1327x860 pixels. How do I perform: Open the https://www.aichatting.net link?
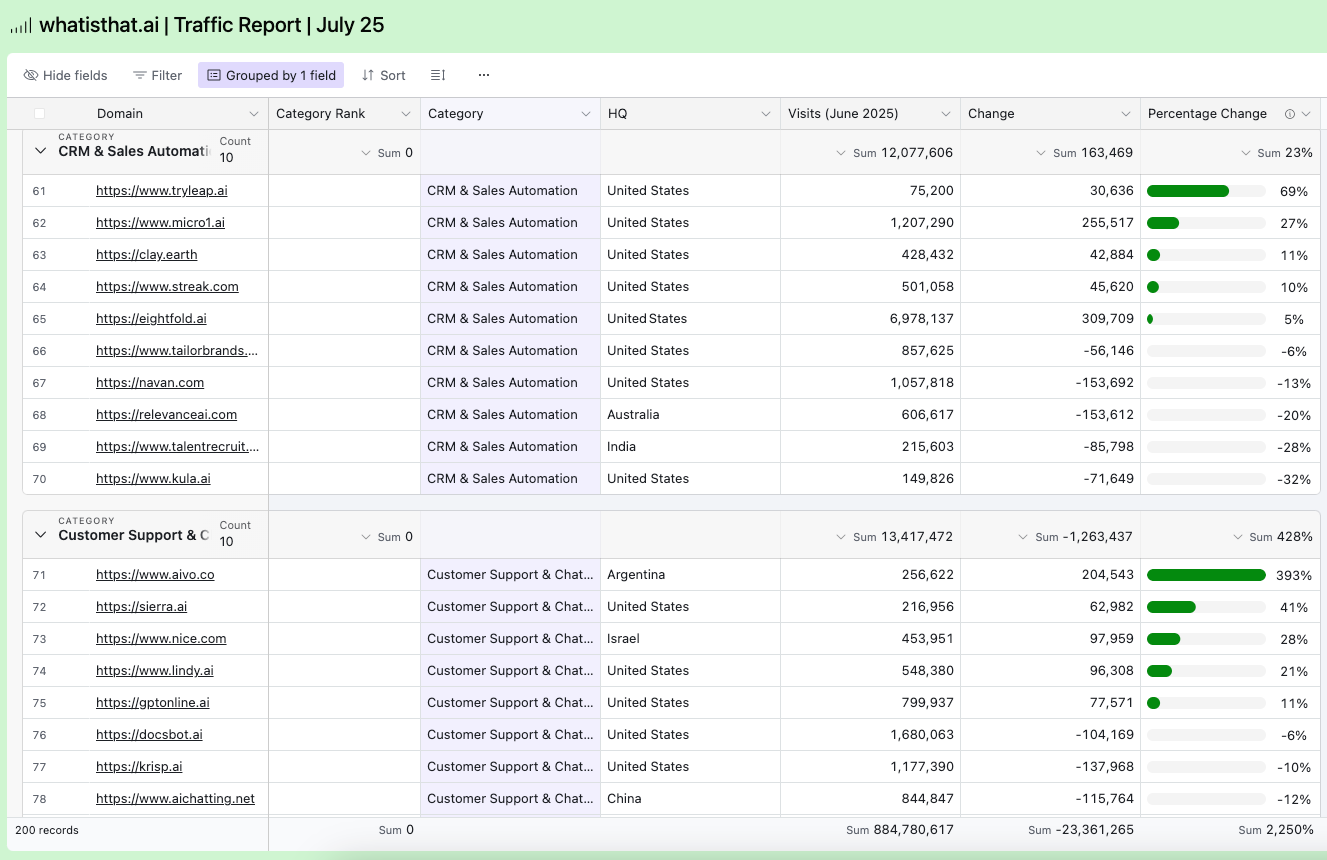pos(175,799)
